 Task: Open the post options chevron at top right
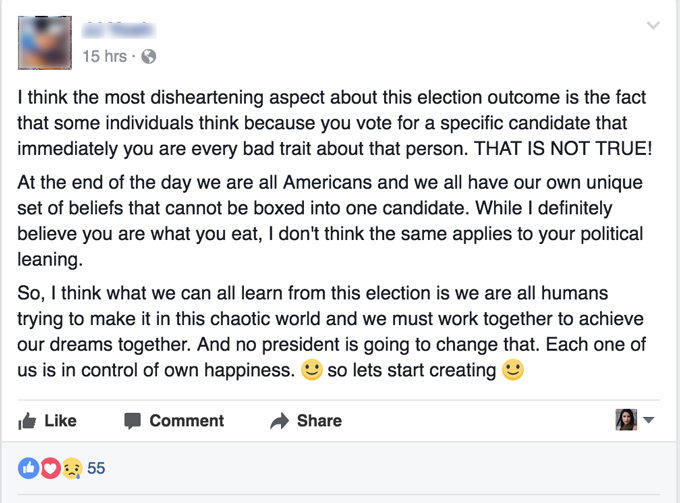(653, 26)
